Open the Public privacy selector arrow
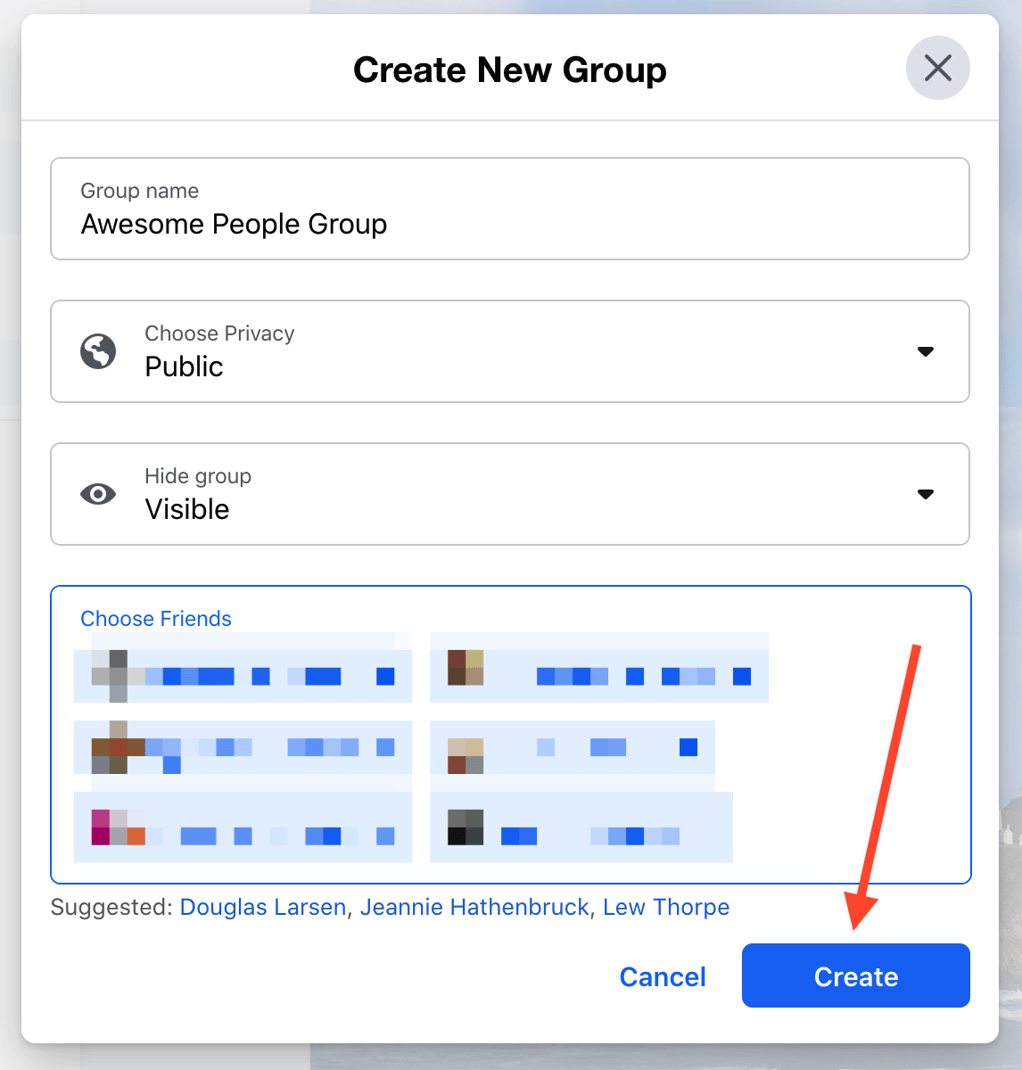This screenshot has height=1070, width=1022. pyautogui.click(x=926, y=351)
